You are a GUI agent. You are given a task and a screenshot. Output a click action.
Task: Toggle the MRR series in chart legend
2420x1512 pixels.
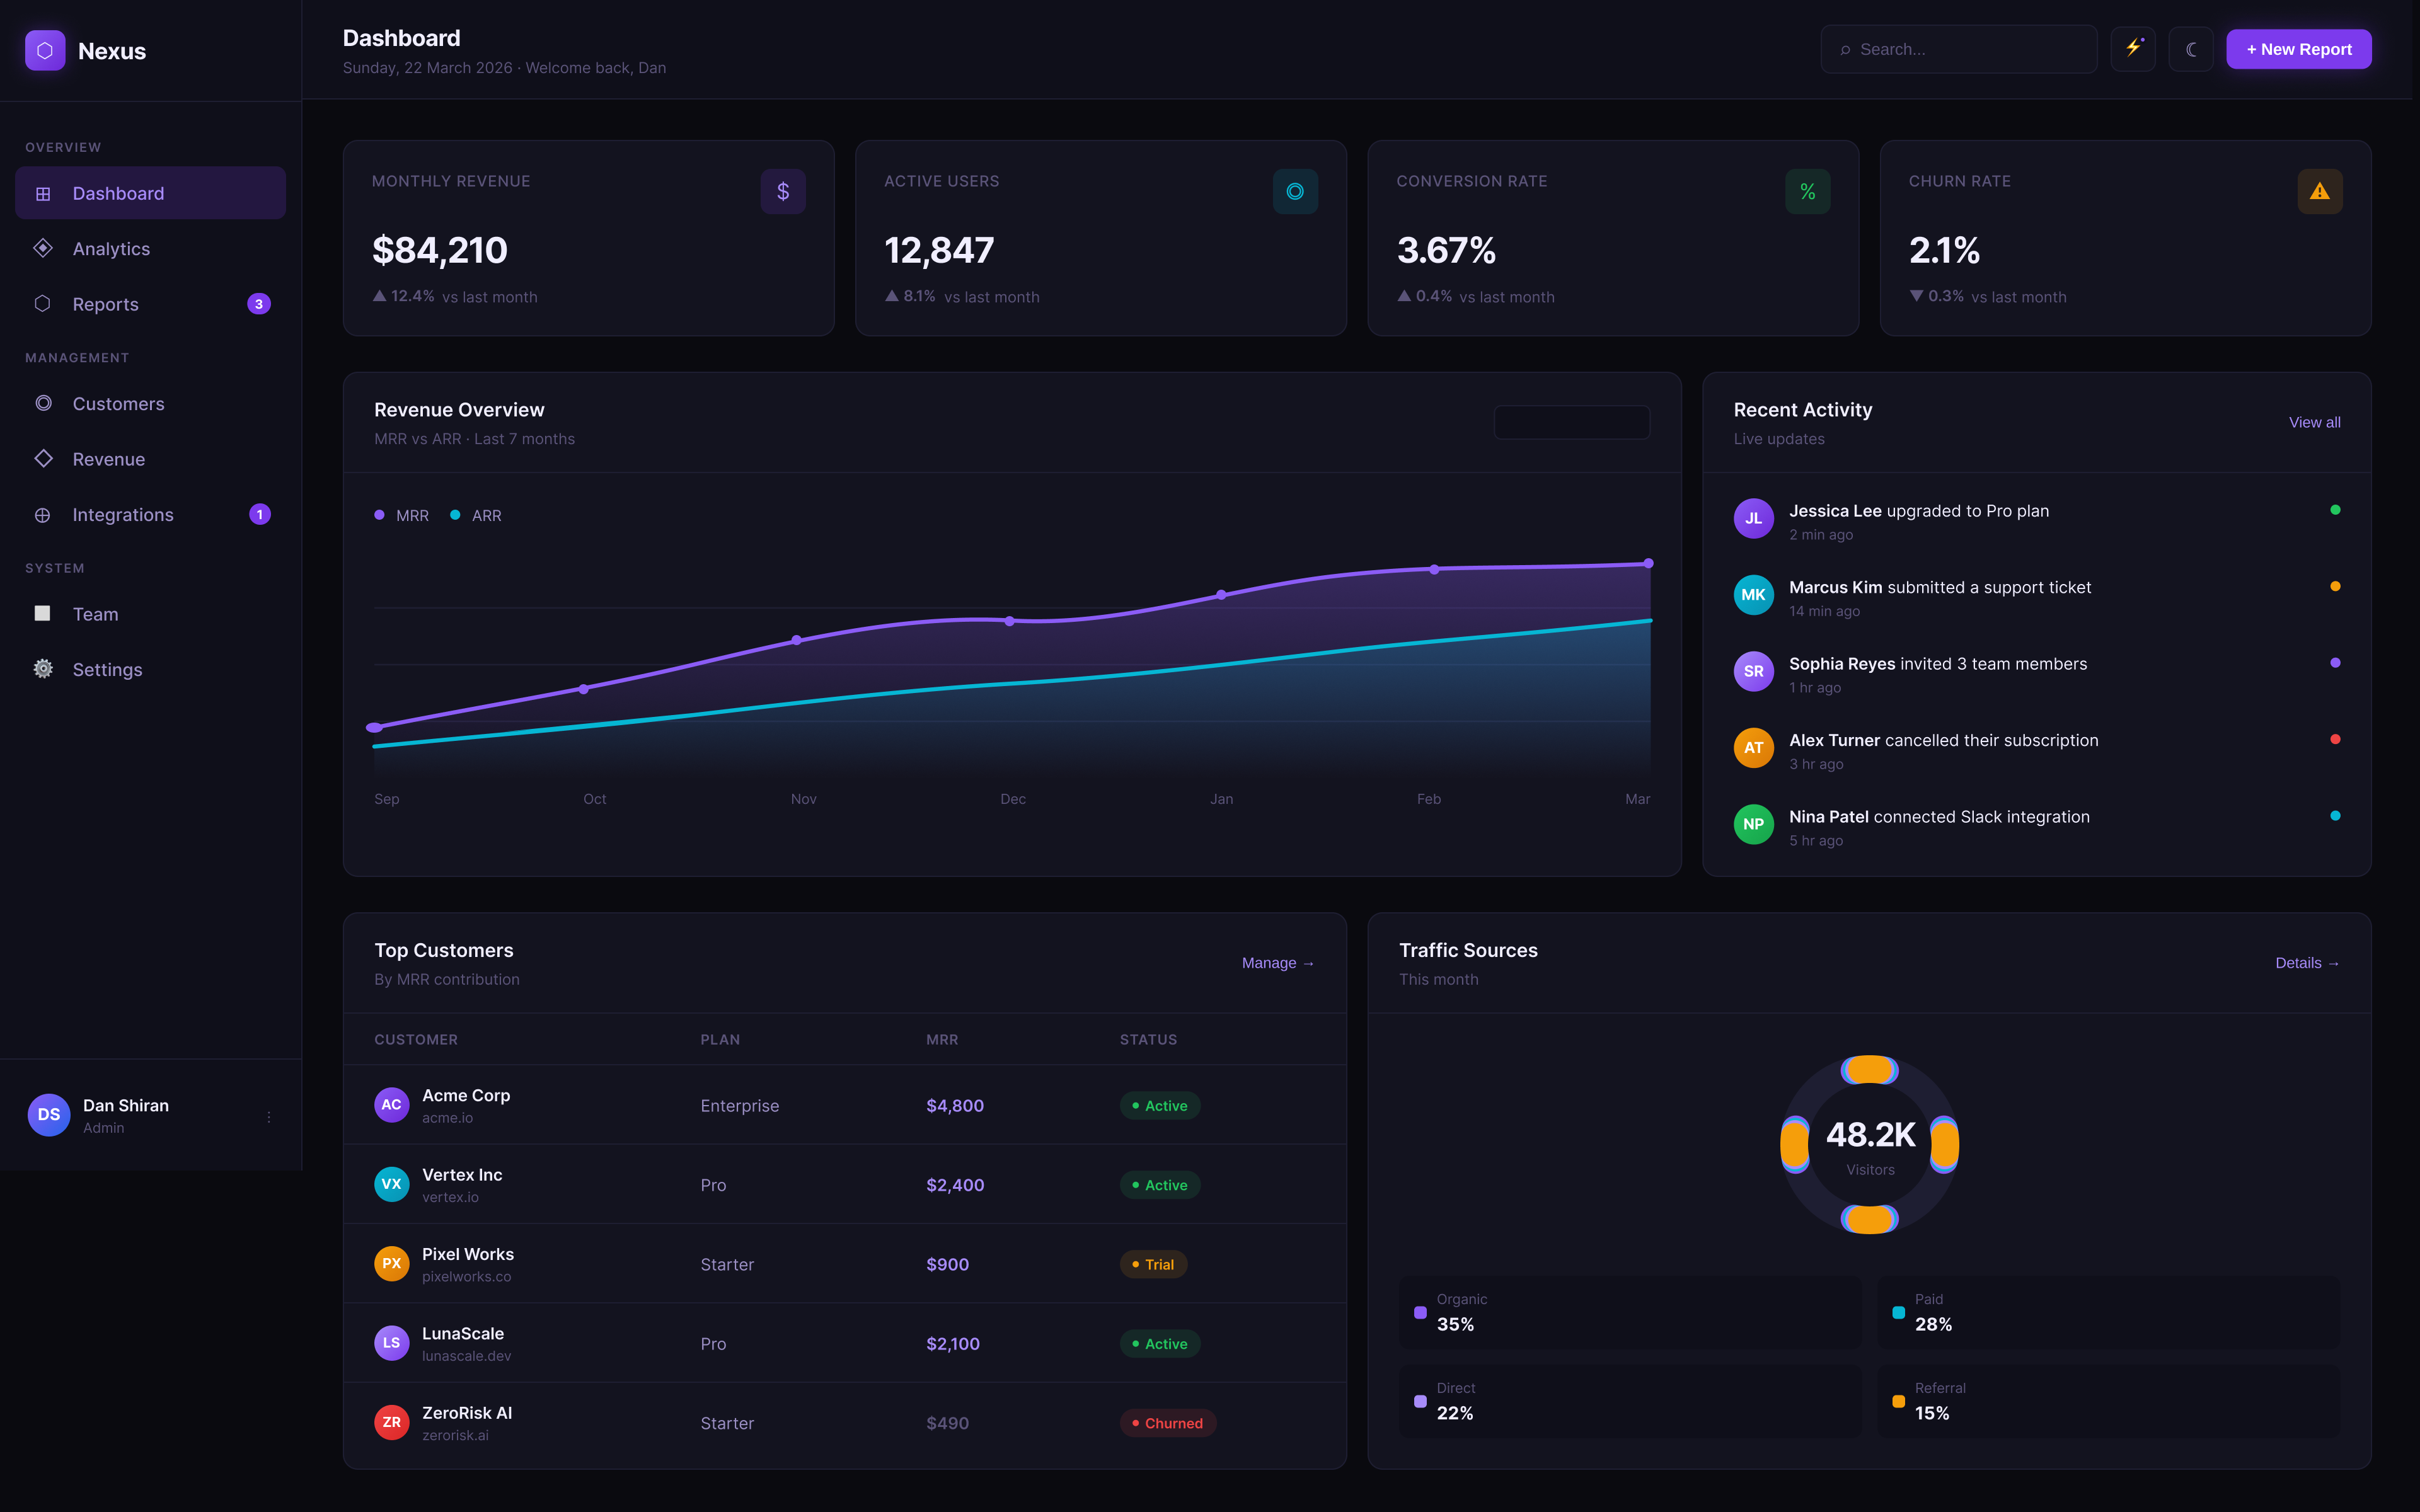402,515
